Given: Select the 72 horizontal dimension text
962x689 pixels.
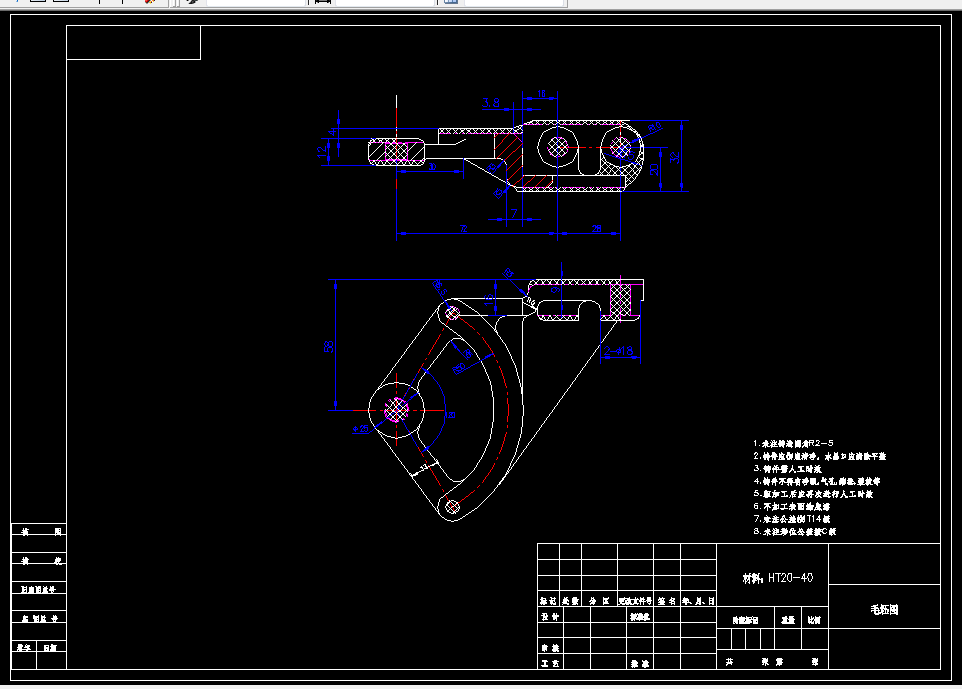Looking at the screenshot, I should pos(464,229).
